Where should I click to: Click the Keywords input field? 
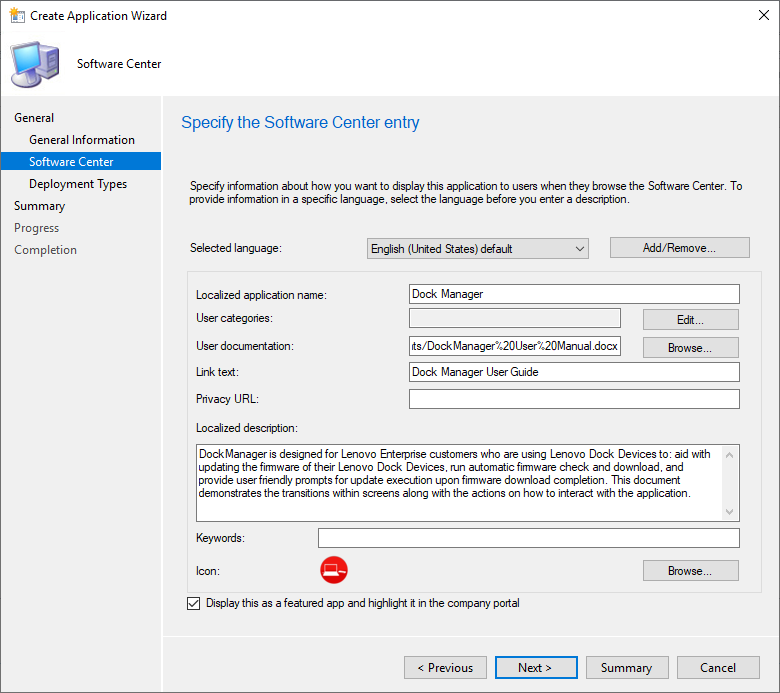(529, 538)
